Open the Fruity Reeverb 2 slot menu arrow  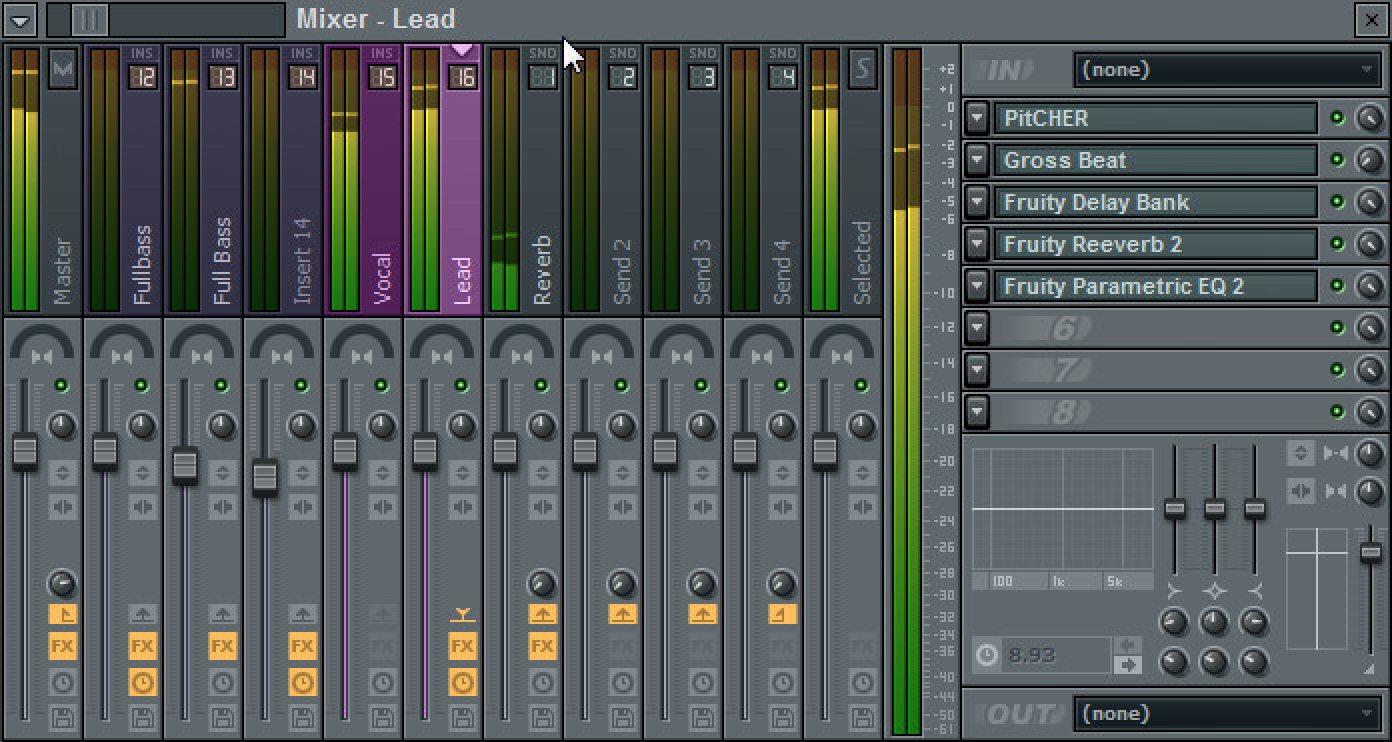click(977, 244)
